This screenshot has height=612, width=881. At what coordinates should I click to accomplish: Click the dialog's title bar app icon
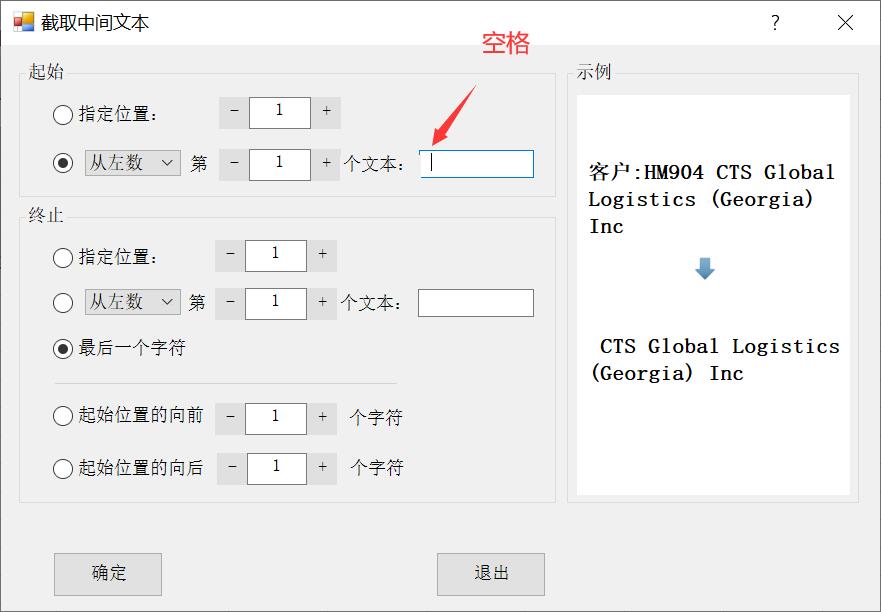click(24, 22)
